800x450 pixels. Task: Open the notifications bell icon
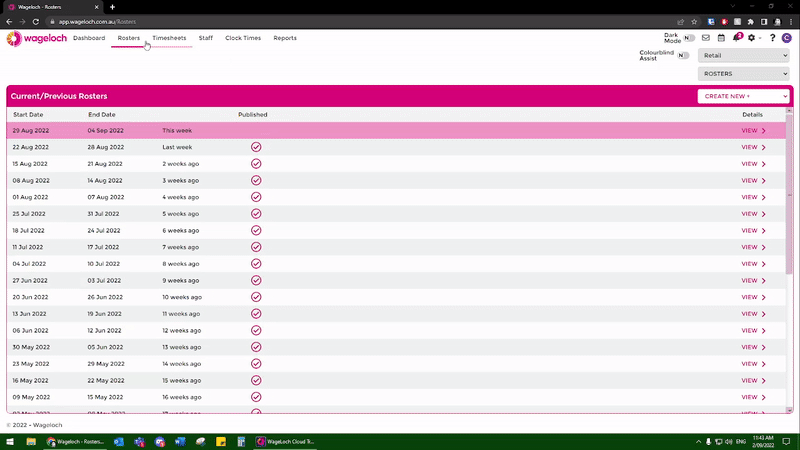[x=737, y=38]
